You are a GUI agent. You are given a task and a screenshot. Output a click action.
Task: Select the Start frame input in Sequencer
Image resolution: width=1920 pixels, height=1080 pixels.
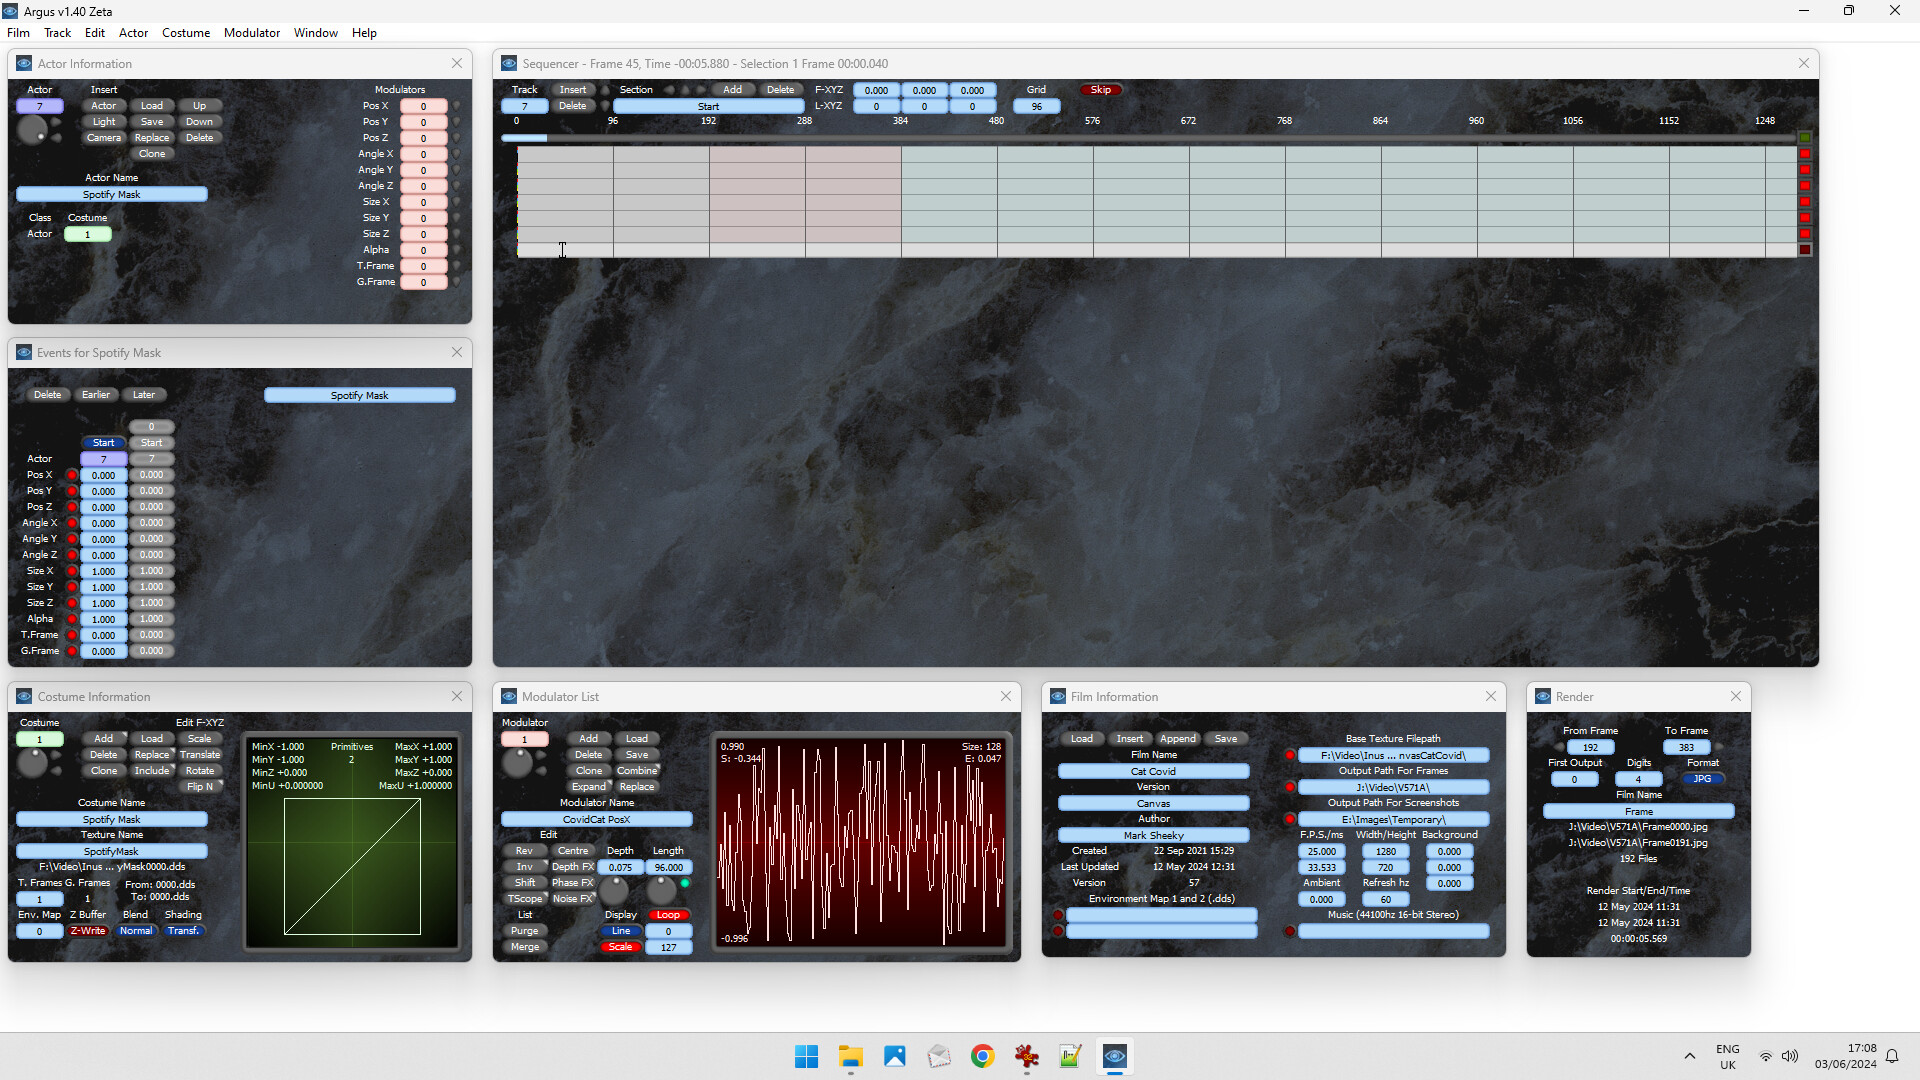coord(708,105)
